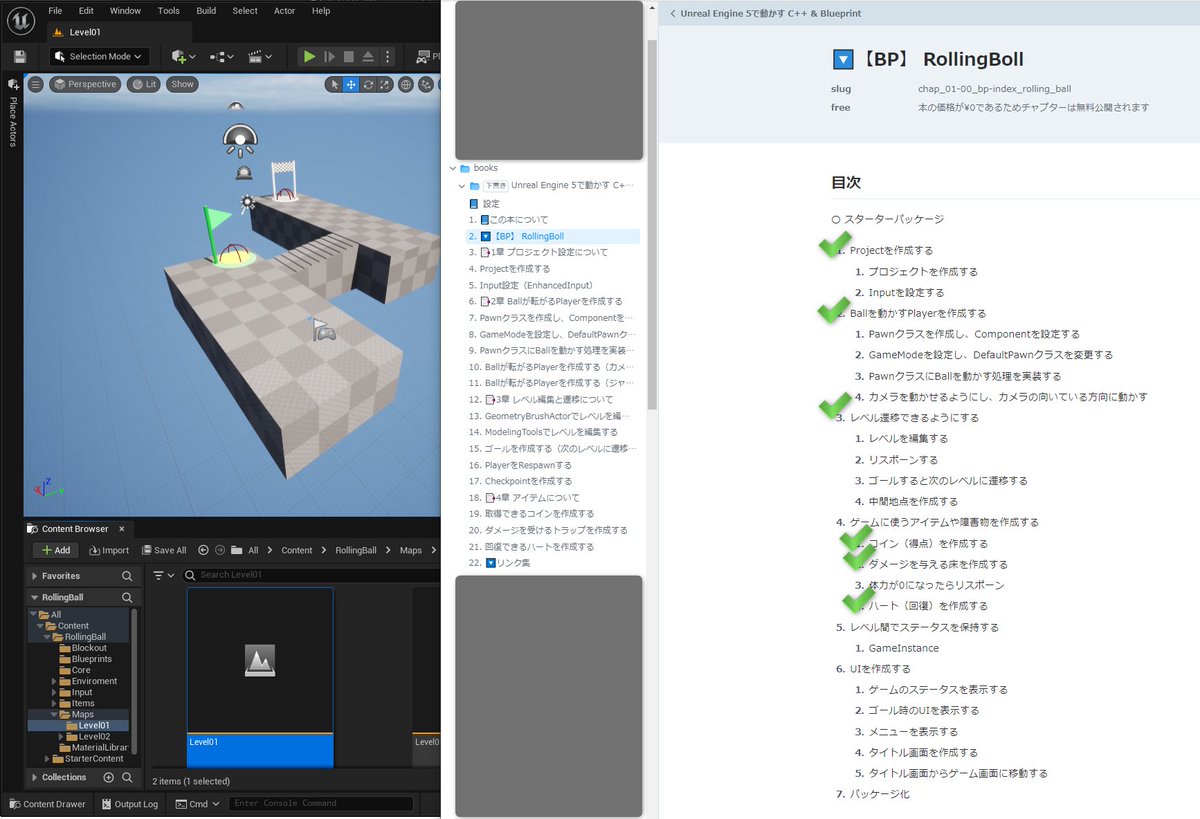Go forward in Content Browser history

tap(220, 550)
